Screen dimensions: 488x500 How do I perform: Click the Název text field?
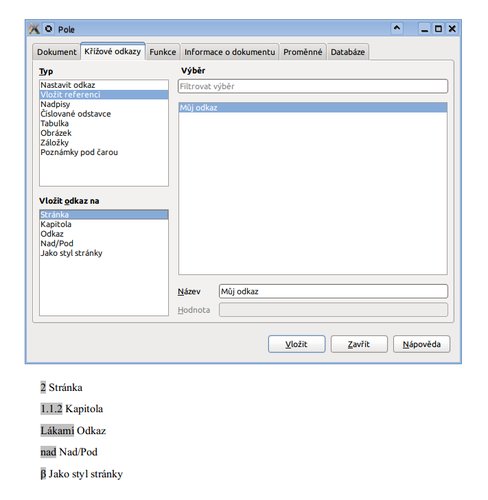point(333,291)
